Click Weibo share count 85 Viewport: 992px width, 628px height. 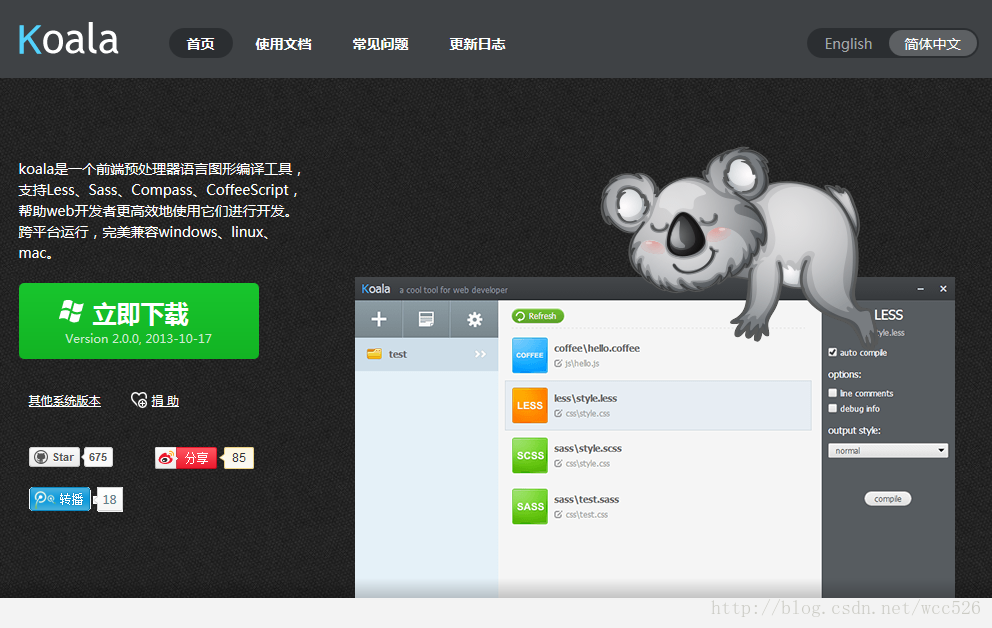coord(239,458)
